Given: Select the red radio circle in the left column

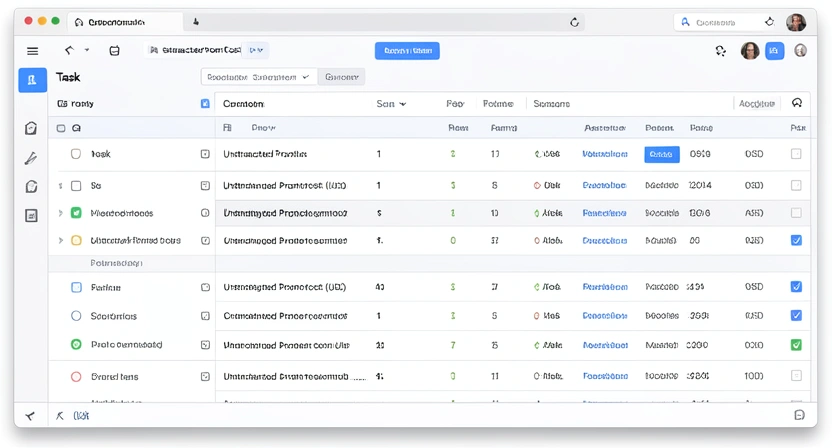Looking at the screenshot, I should (x=76, y=376).
